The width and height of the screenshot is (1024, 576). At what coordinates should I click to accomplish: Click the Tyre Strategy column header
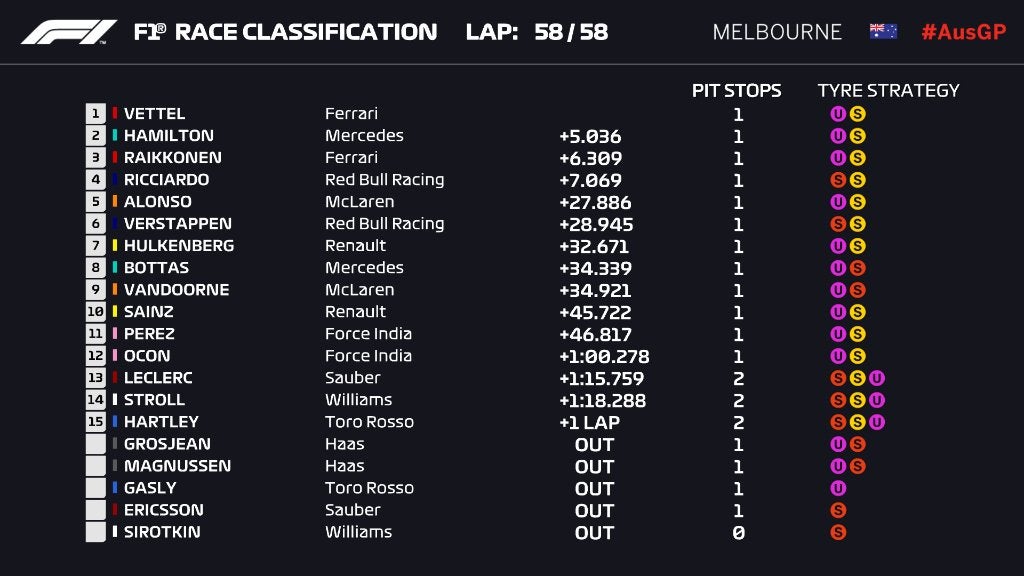click(888, 90)
